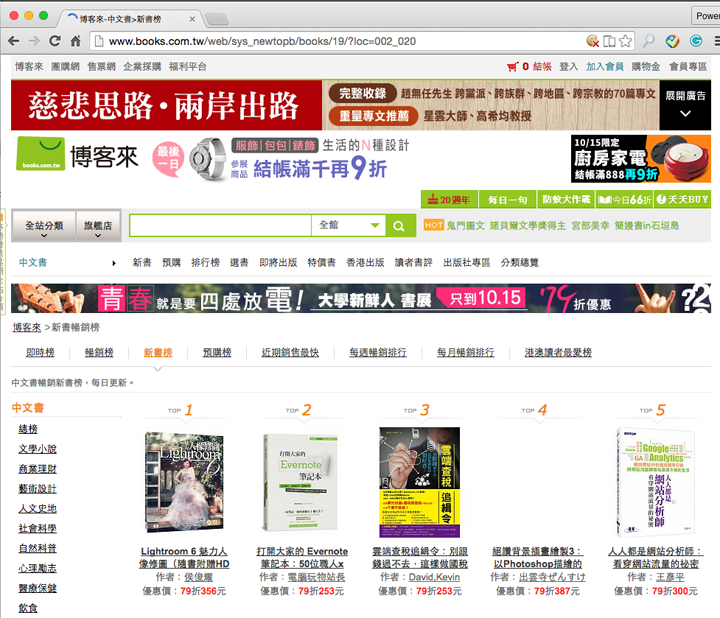Click the 大學新鮮人書展 banner

click(361, 298)
